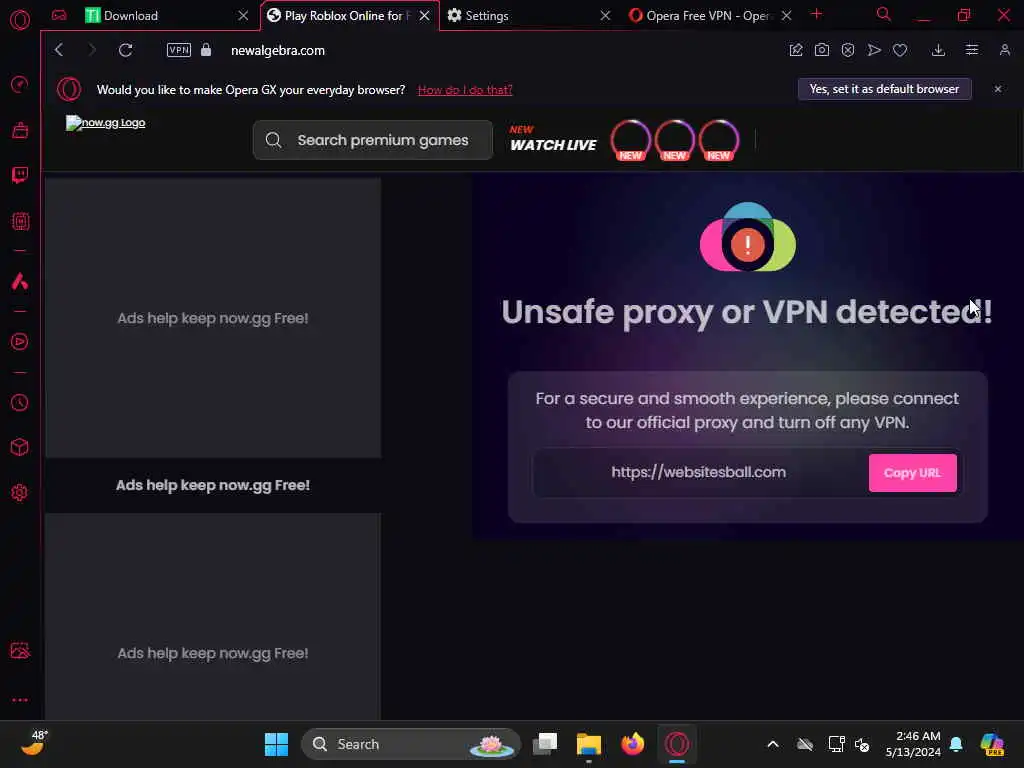Click the Copy URL button
1024x768 pixels.
pos(912,473)
